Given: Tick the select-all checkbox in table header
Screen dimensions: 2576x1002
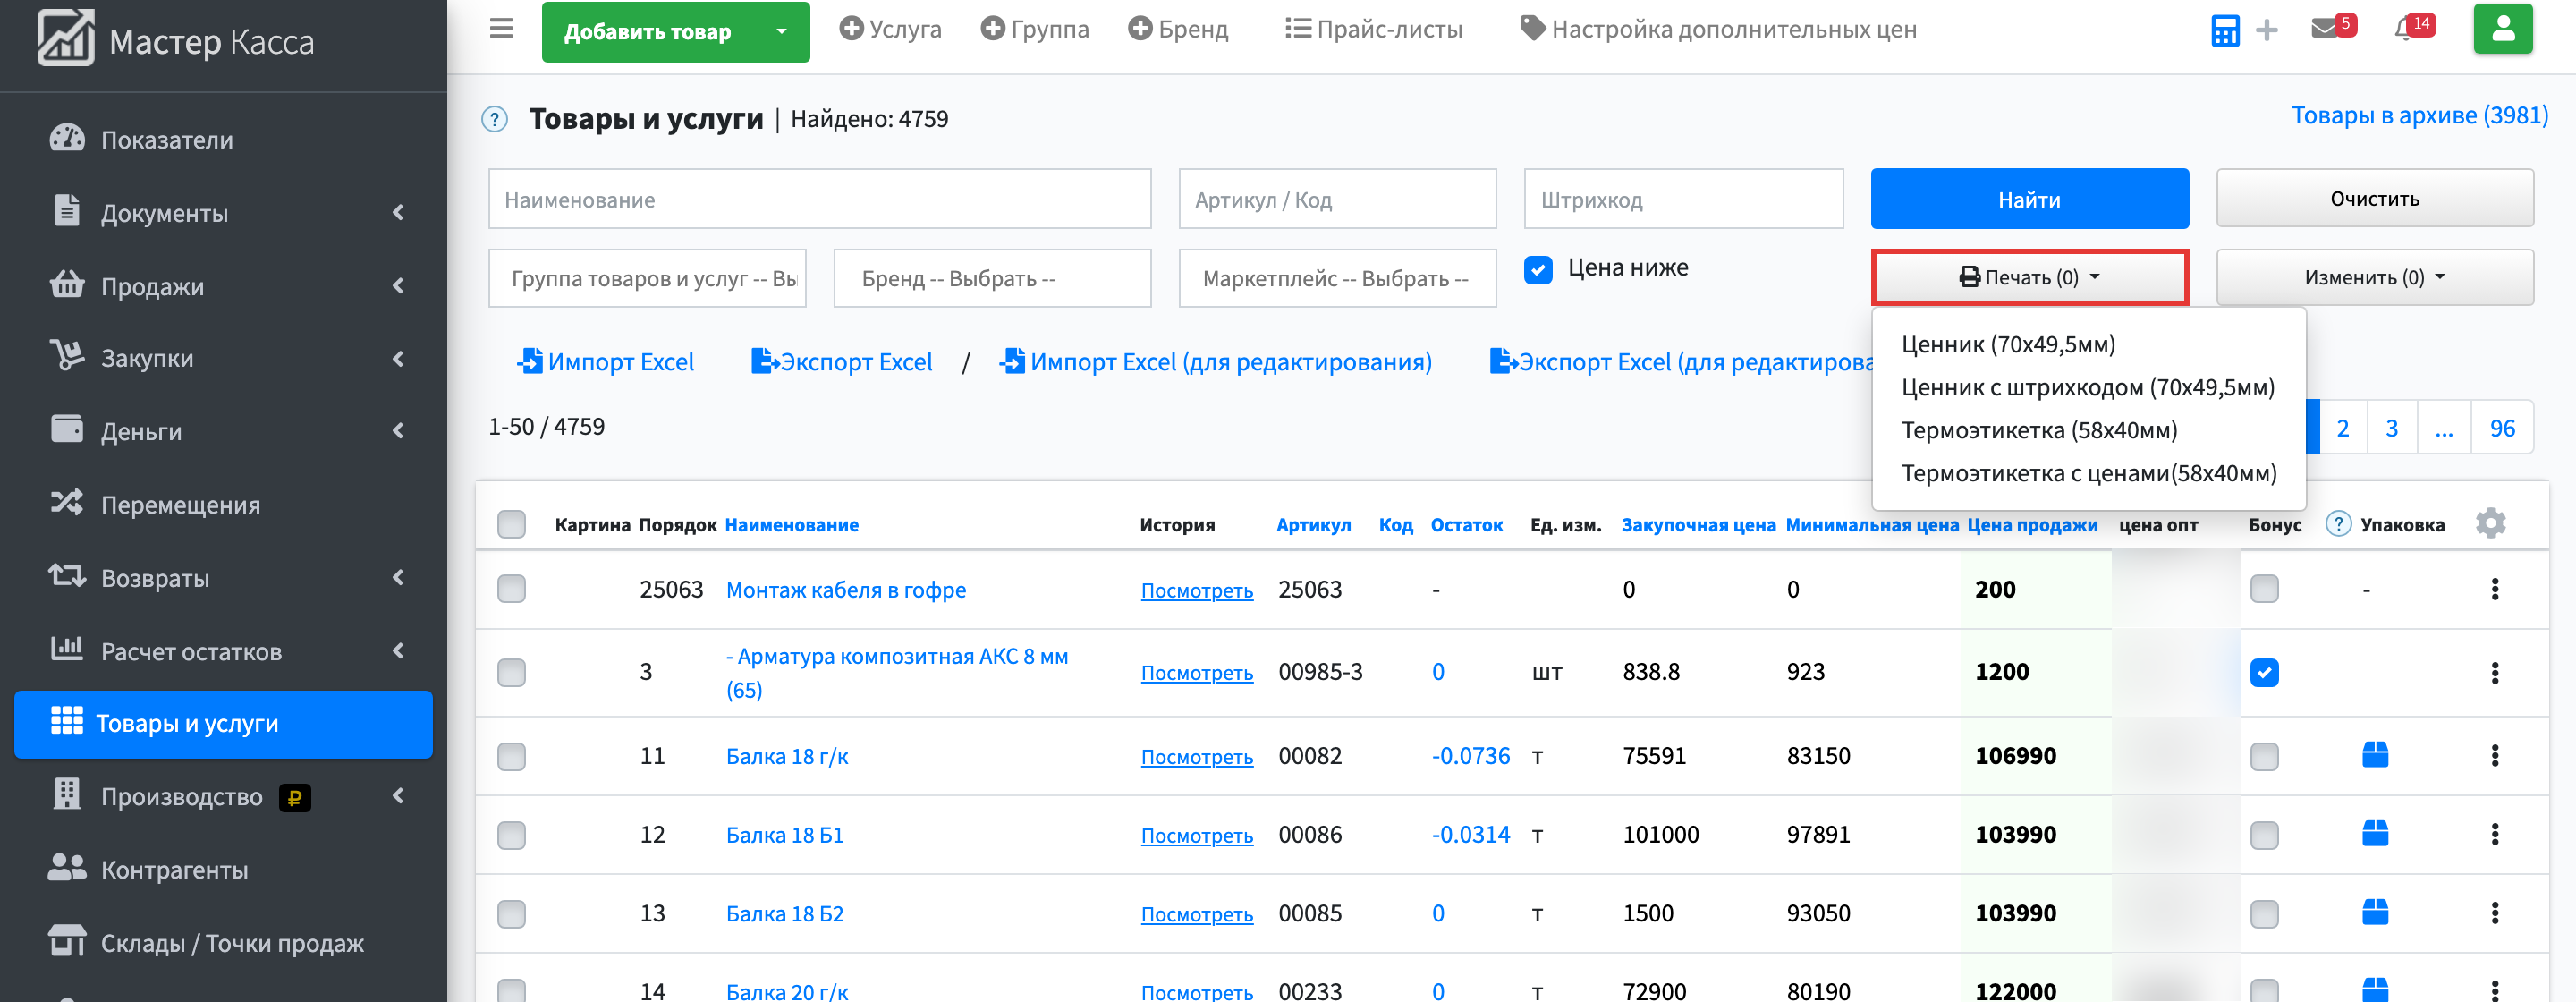Looking at the screenshot, I should coord(511,524).
